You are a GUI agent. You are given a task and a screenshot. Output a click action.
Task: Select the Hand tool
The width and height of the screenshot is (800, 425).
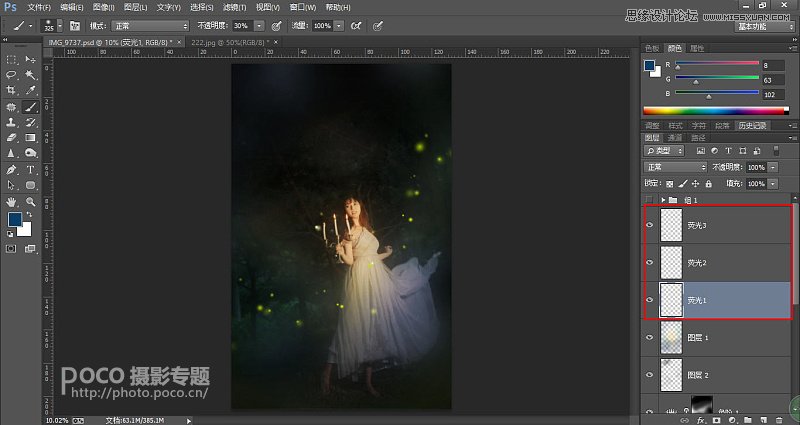click(11, 201)
